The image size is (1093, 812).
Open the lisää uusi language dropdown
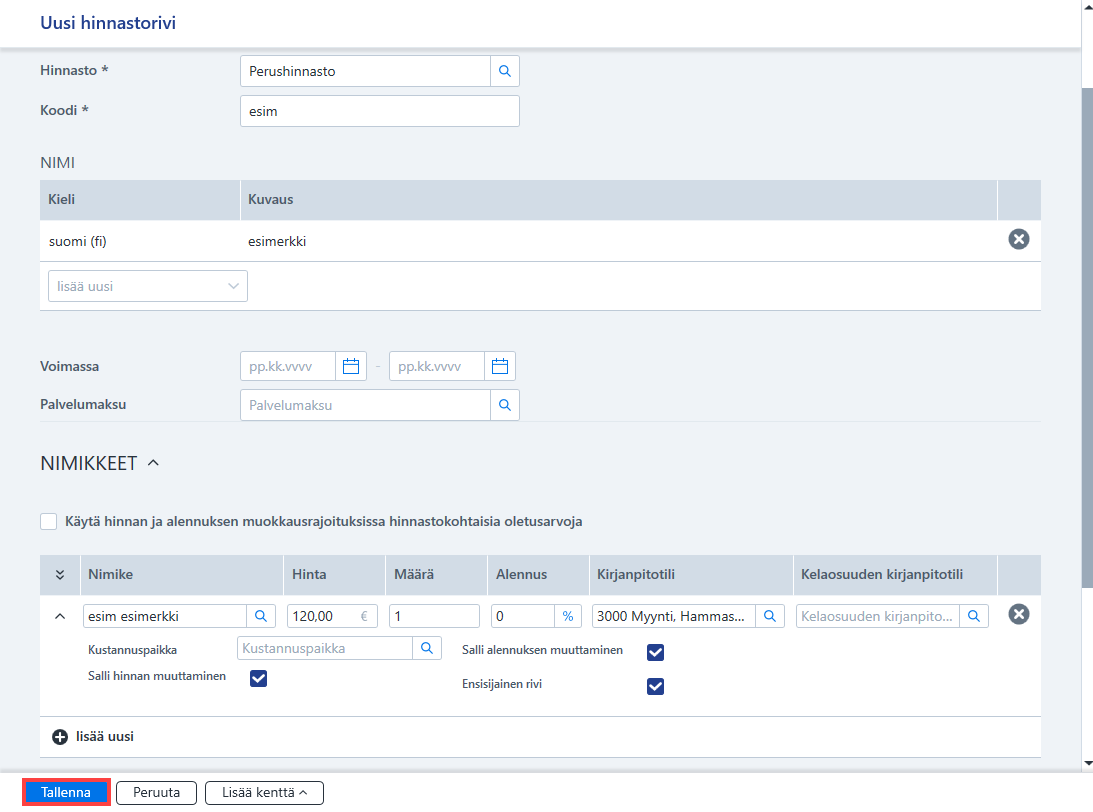tap(148, 286)
